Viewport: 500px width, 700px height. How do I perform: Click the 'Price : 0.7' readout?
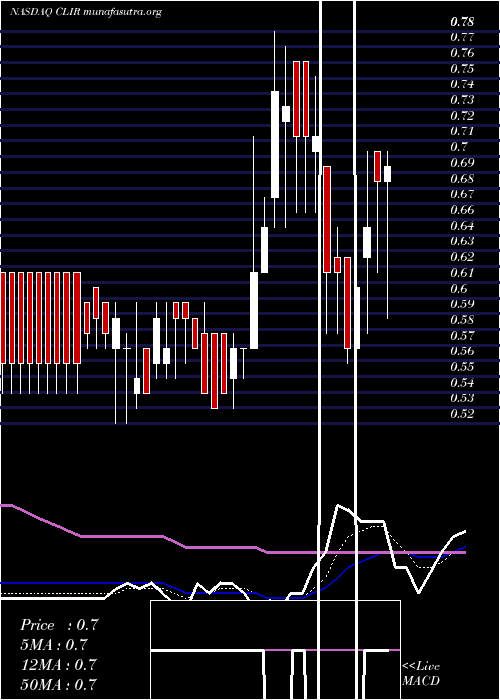[59, 625]
